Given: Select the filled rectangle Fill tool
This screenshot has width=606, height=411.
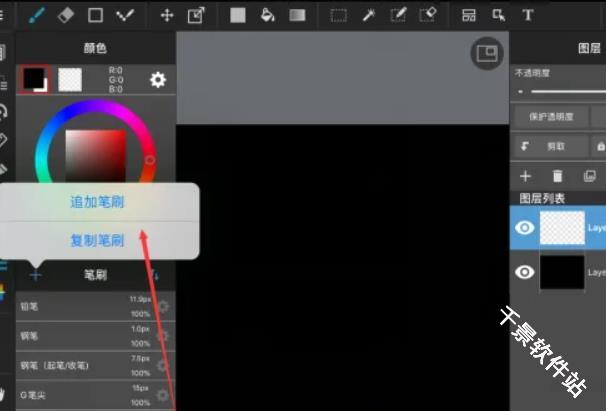Looking at the screenshot, I should pyautogui.click(x=238, y=15).
